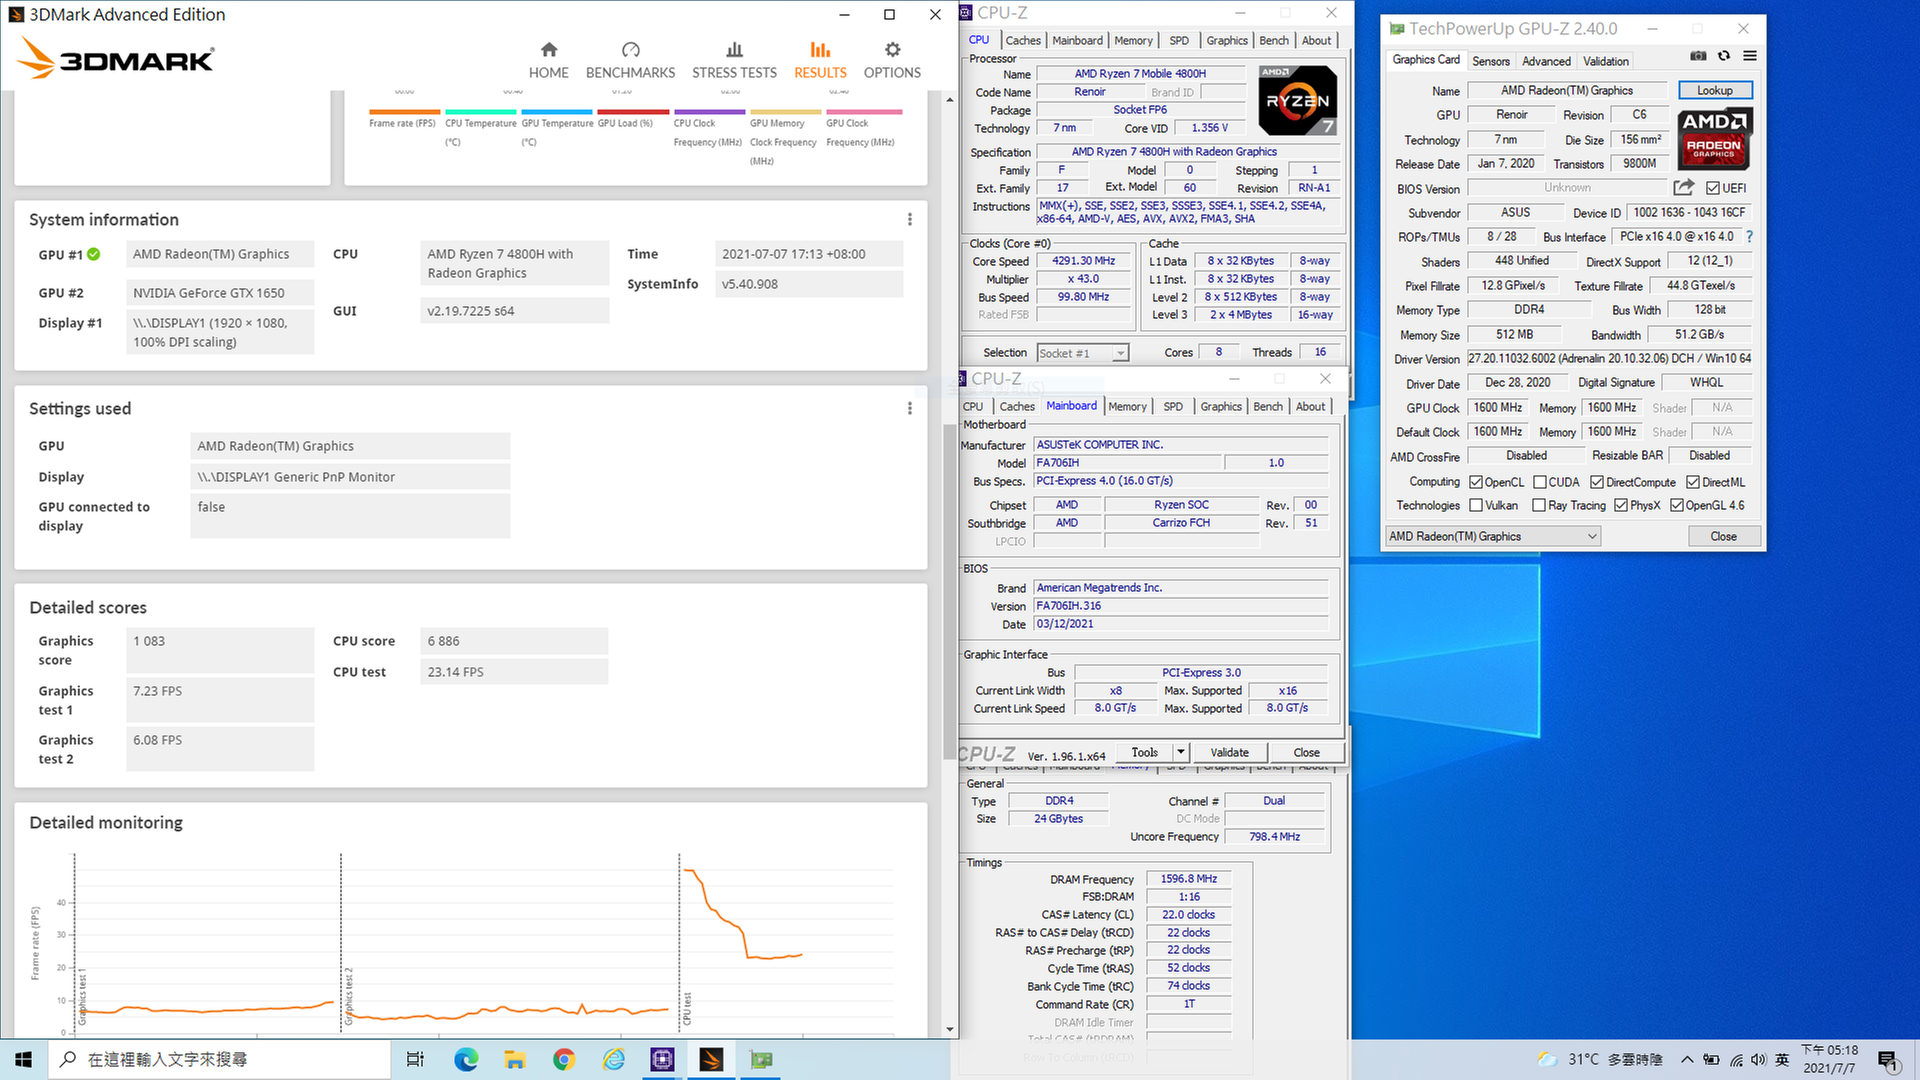Switch to 3DMark taskbar icon
This screenshot has height=1080, width=1920.
coord(711,1059)
